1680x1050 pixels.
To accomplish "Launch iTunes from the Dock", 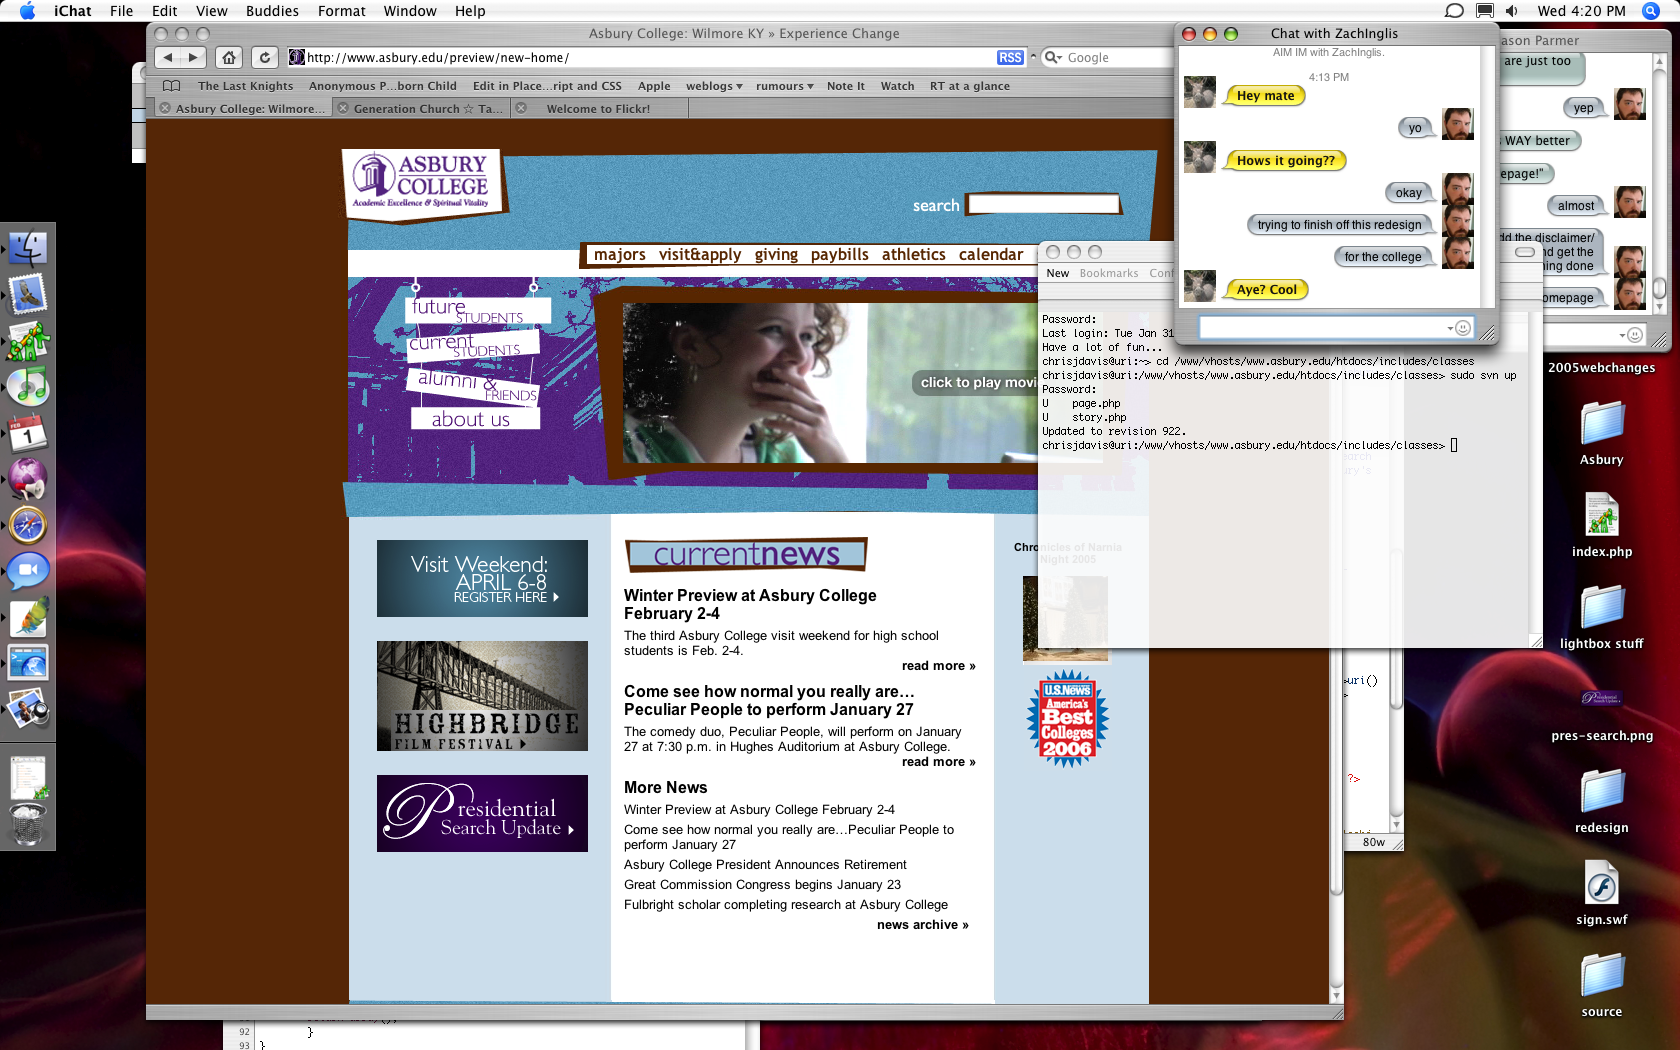I will (x=28, y=387).
